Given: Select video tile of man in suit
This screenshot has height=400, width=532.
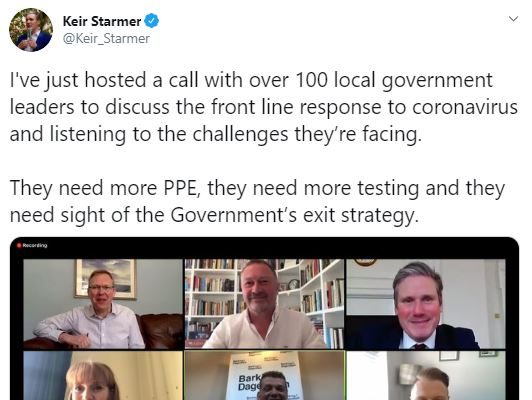Looking at the screenshot, I should (425, 304).
